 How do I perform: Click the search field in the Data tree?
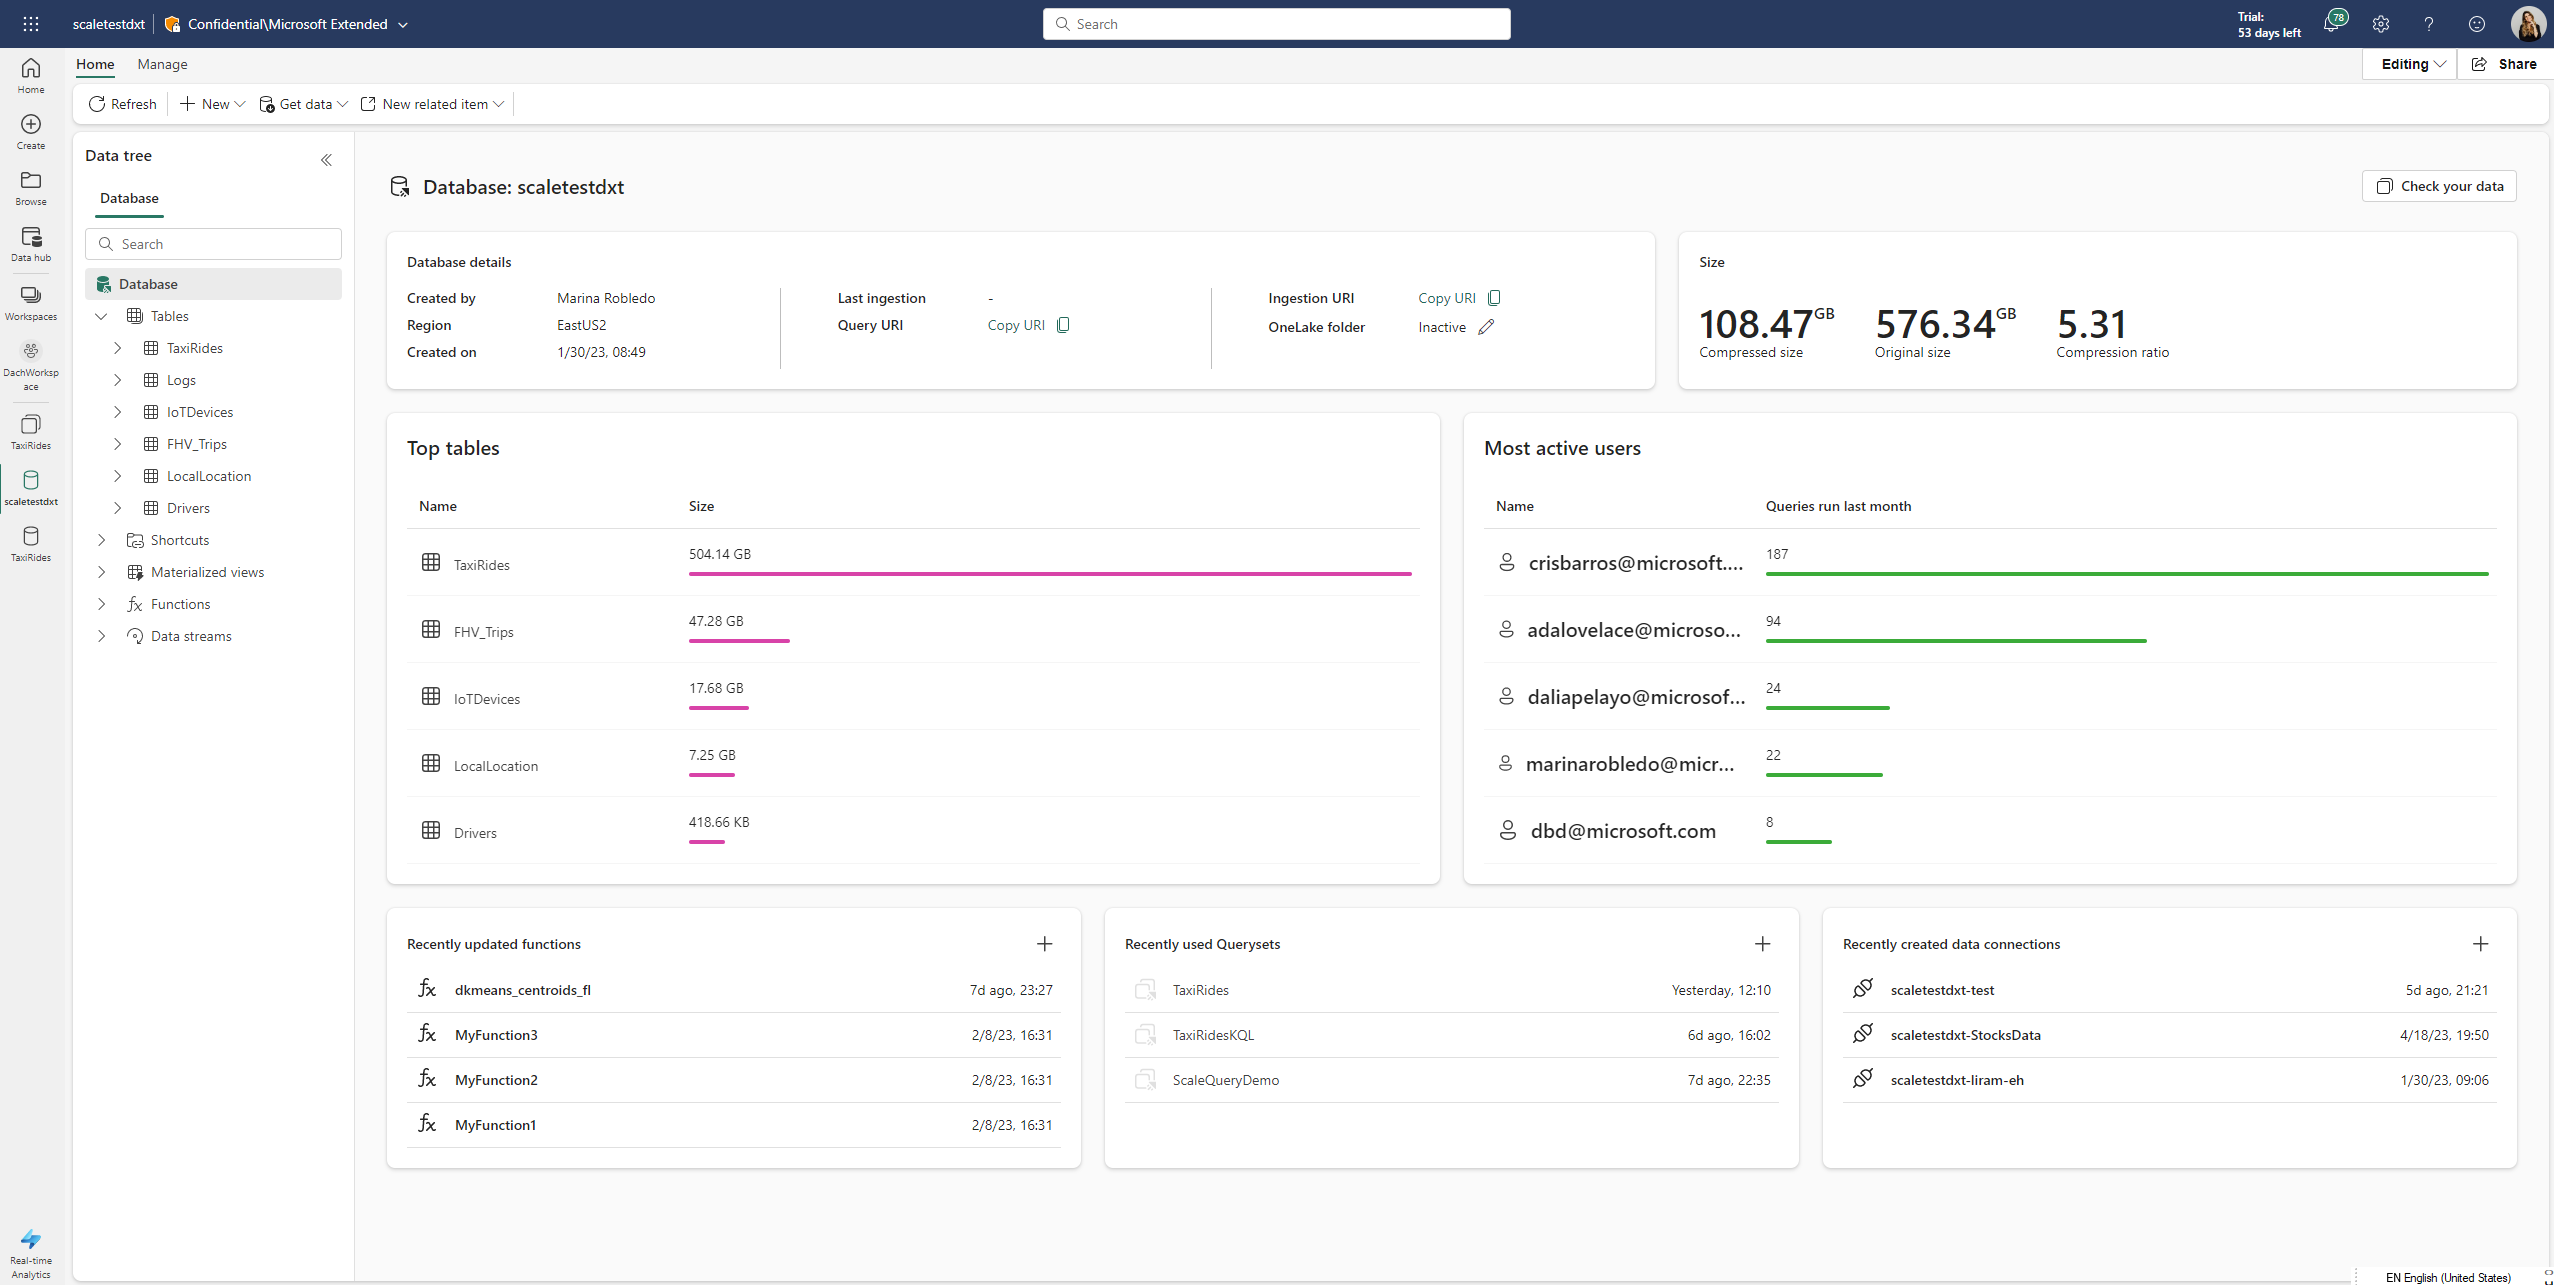click(213, 243)
